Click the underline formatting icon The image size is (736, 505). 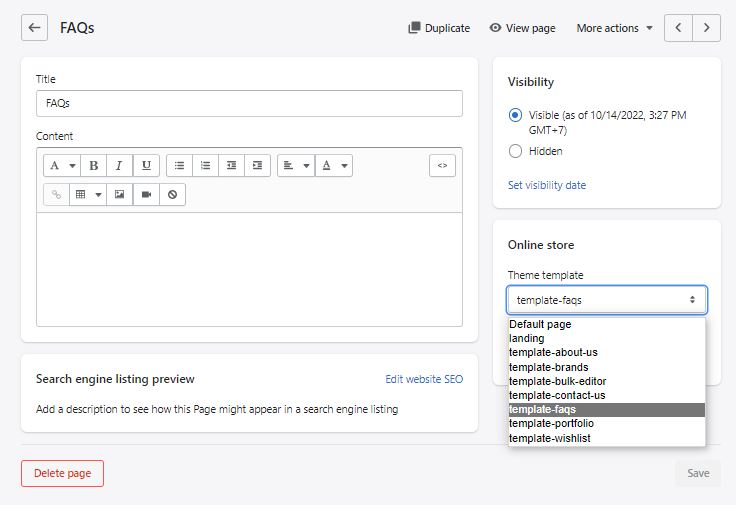[146, 166]
